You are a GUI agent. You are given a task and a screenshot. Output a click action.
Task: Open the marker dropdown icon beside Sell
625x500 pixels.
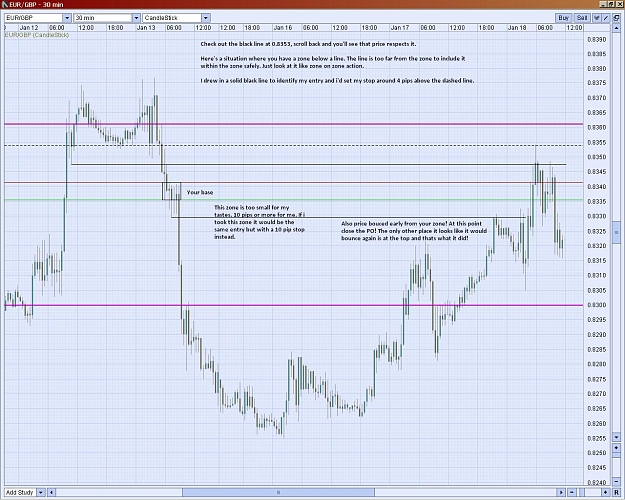597,18
